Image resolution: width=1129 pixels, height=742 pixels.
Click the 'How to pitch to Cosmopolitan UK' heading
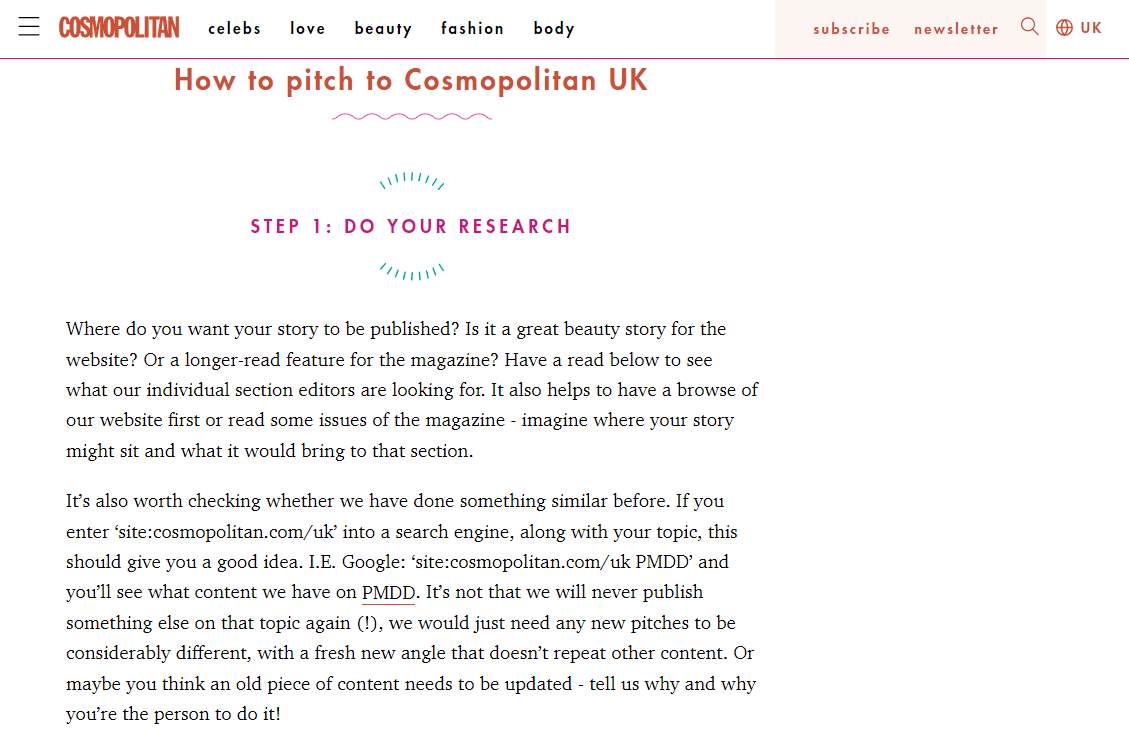pyautogui.click(x=411, y=80)
